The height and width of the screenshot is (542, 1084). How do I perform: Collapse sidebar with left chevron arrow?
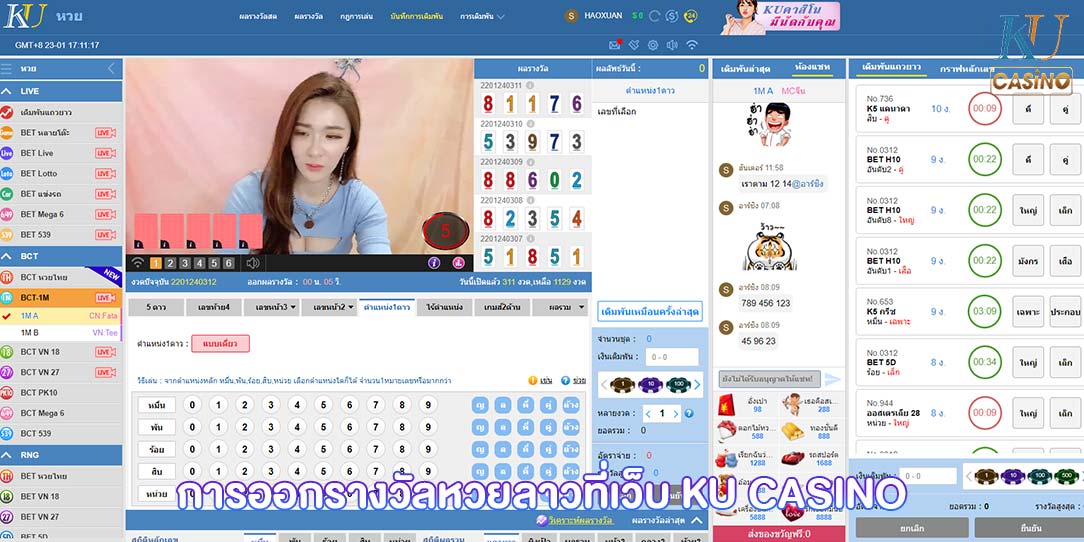point(111,68)
